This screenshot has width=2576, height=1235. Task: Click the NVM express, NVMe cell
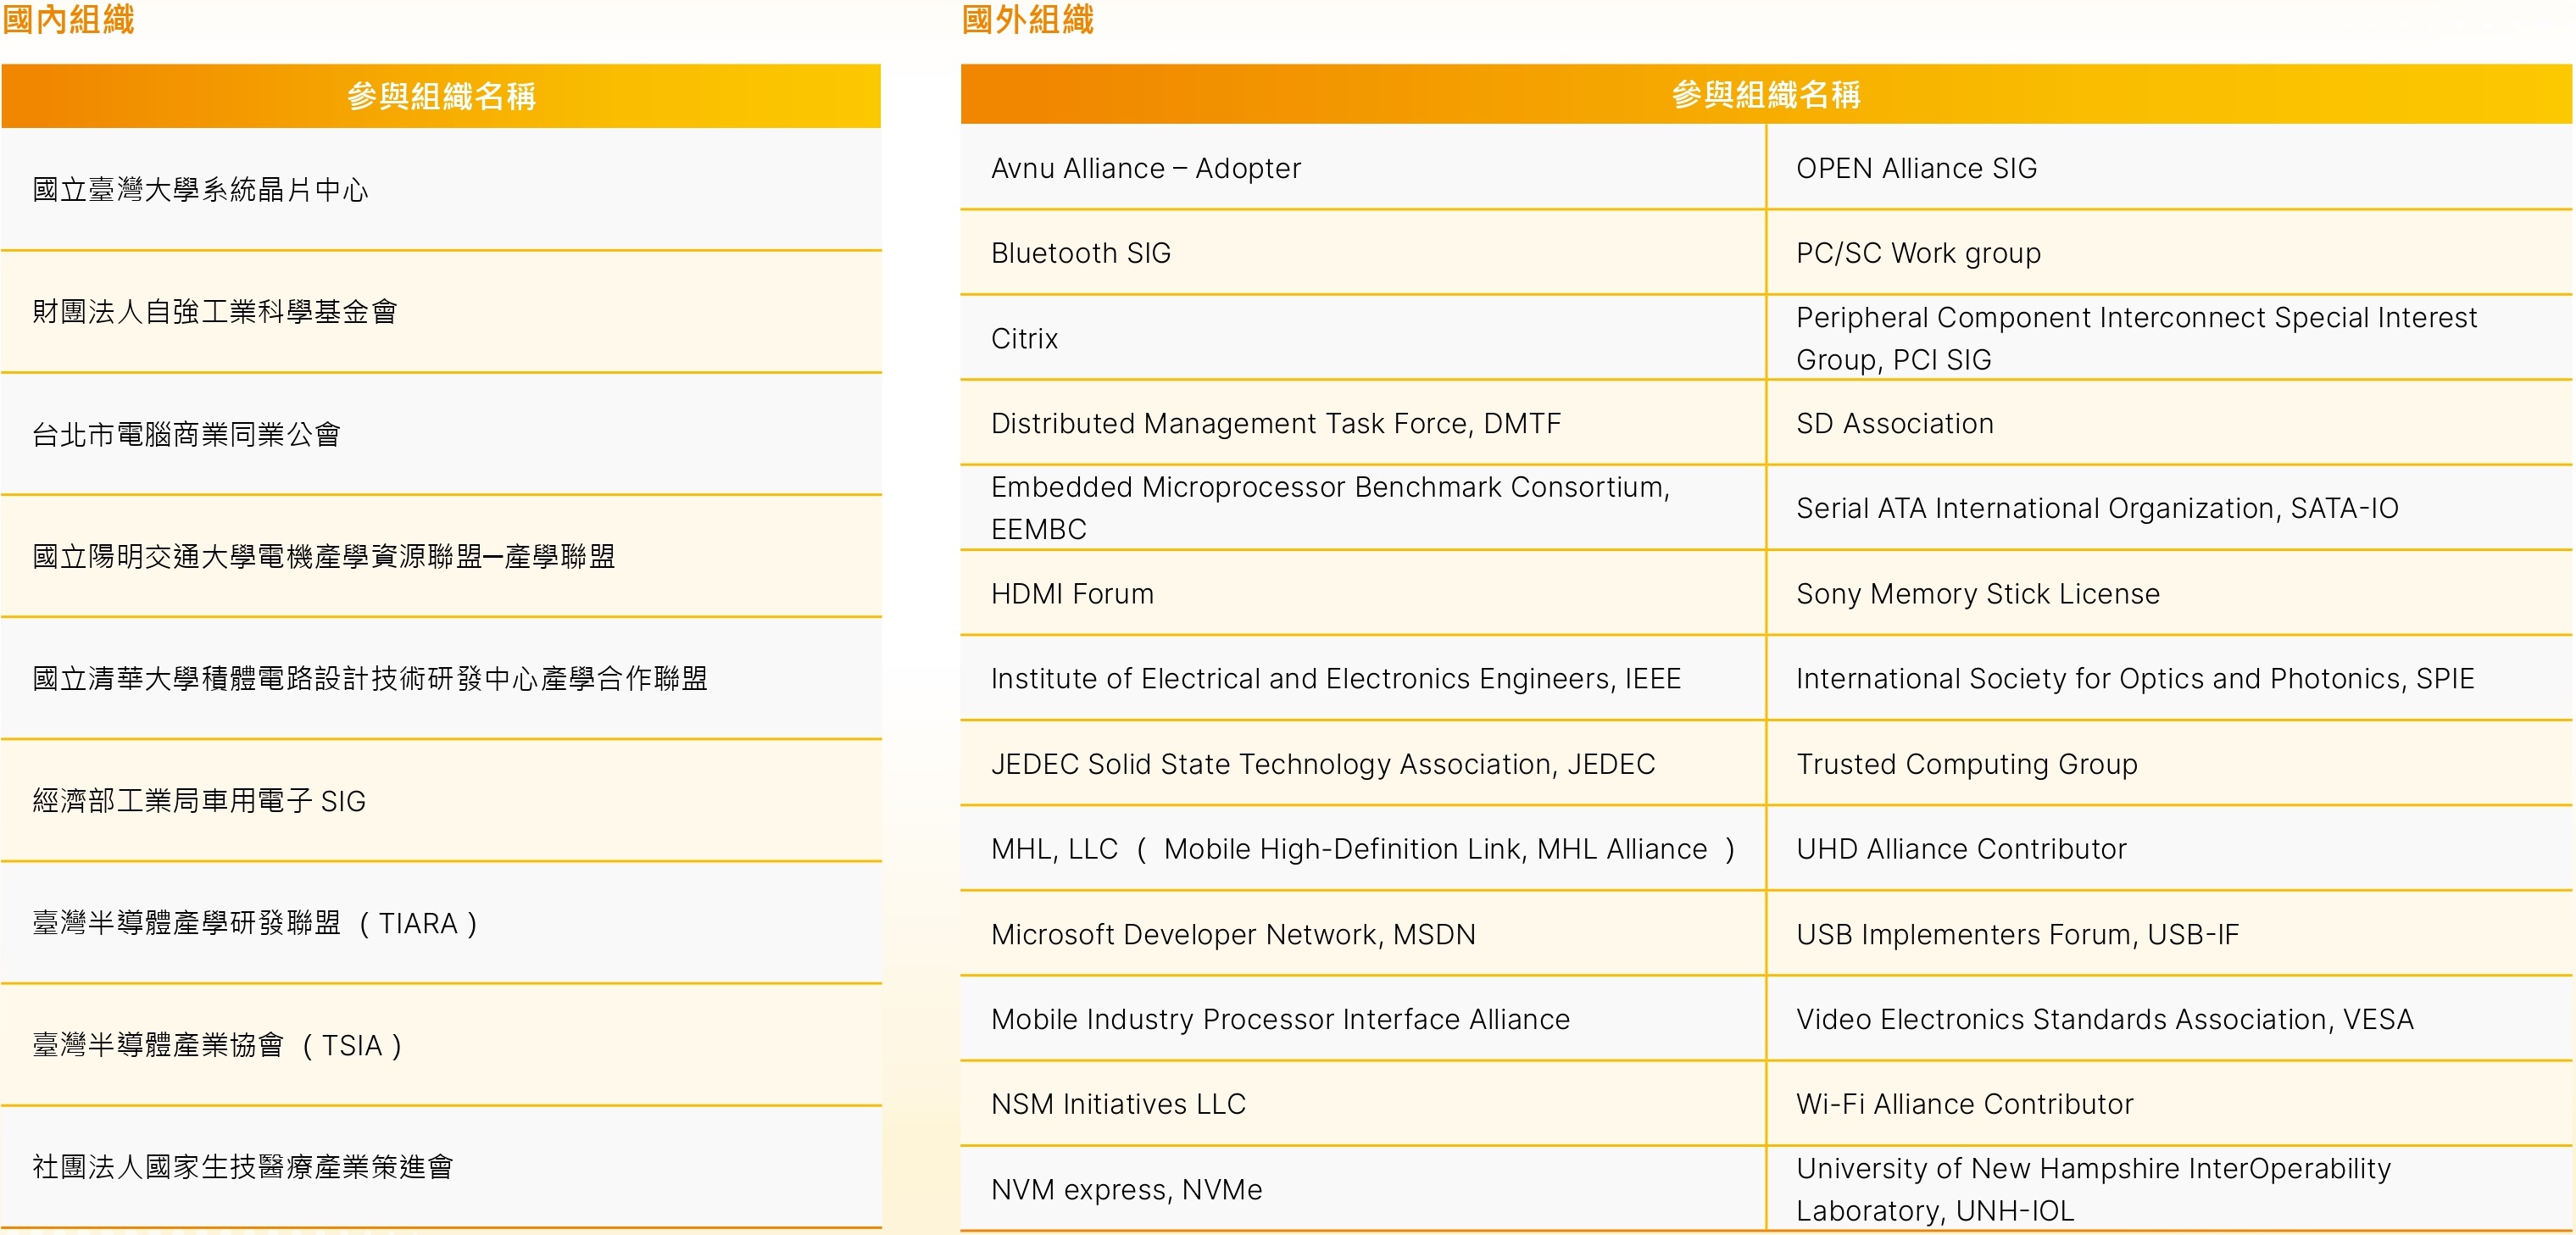point(1363,1189)
